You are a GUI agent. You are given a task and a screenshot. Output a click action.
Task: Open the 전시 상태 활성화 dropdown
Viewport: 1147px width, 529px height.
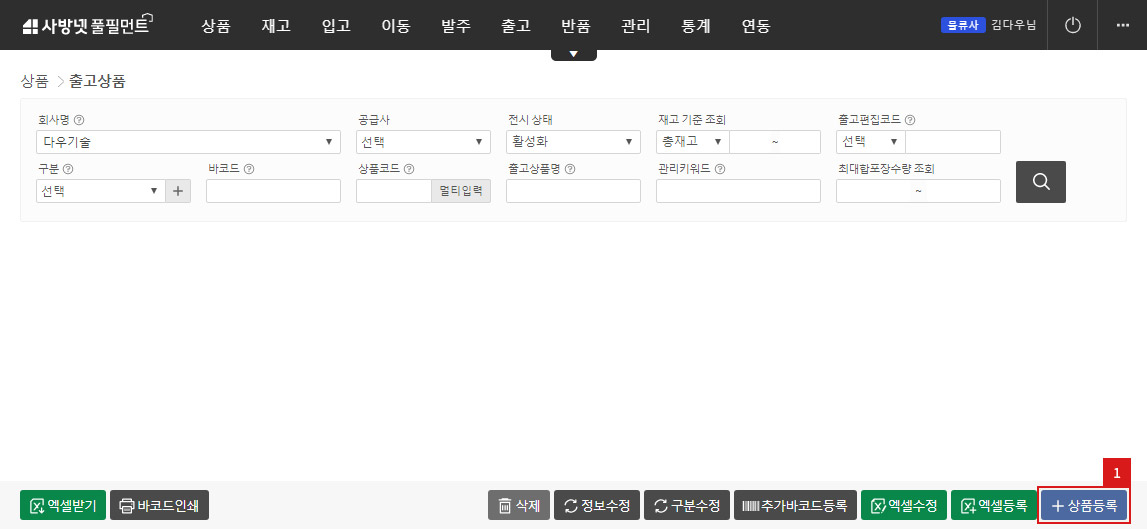tap(574, 142)
